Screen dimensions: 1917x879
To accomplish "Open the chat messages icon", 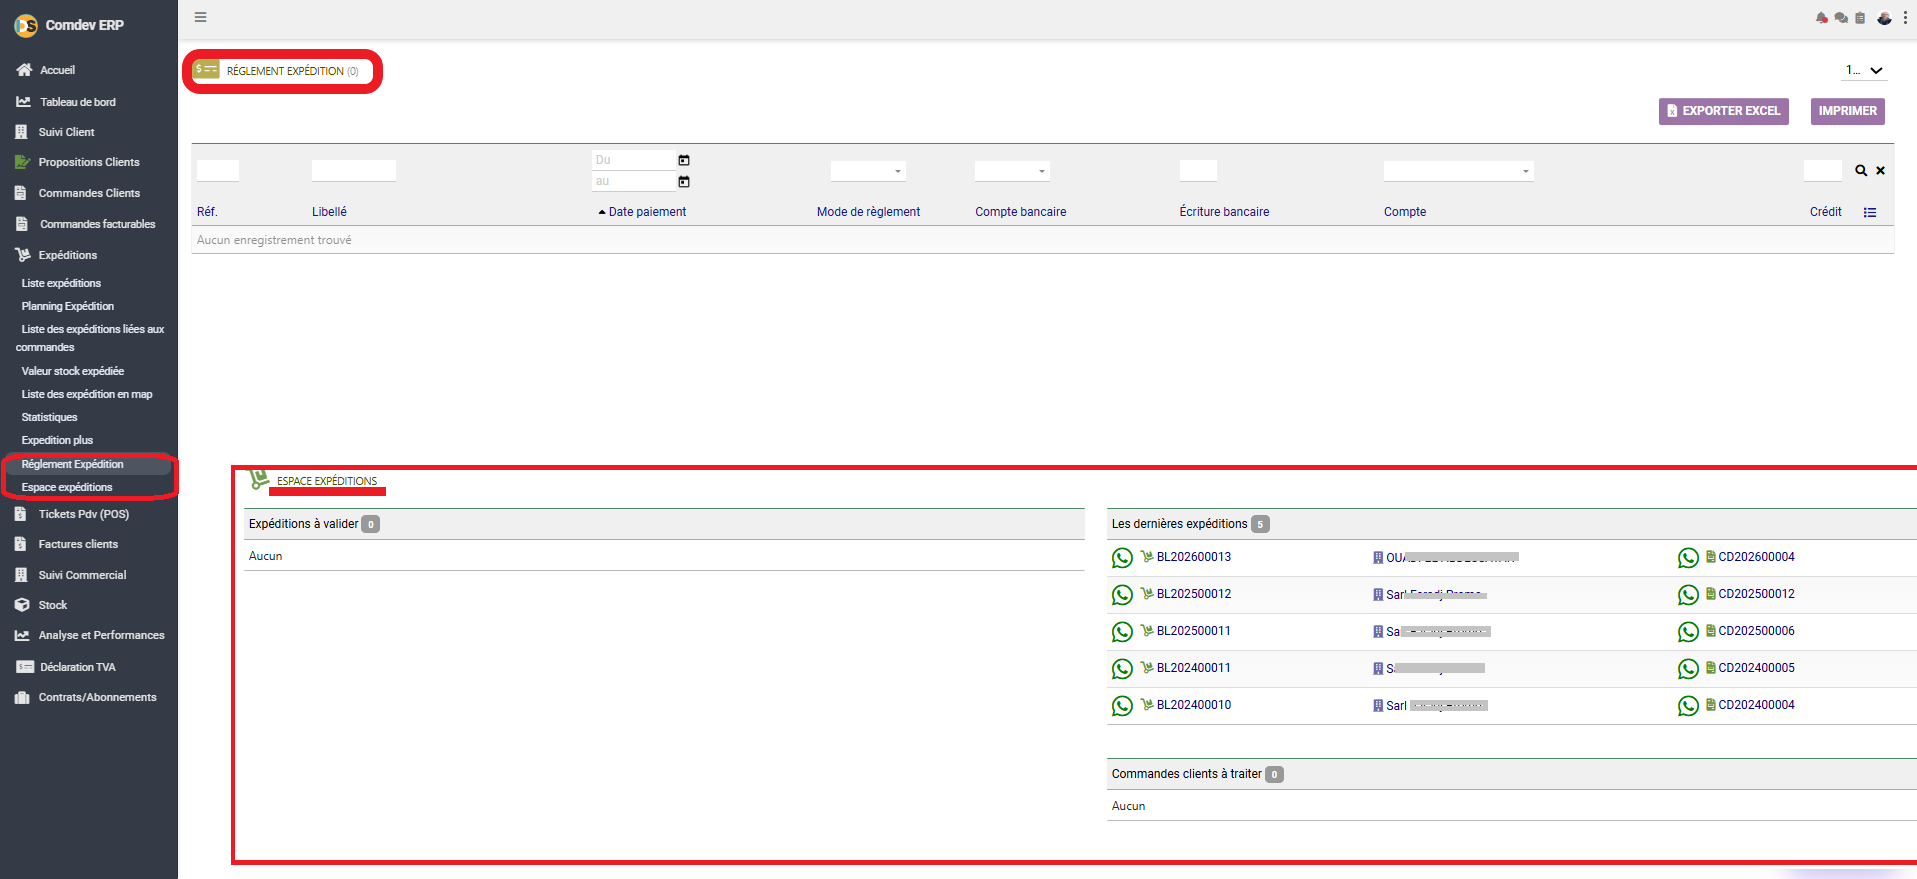I will (1841, 18).
